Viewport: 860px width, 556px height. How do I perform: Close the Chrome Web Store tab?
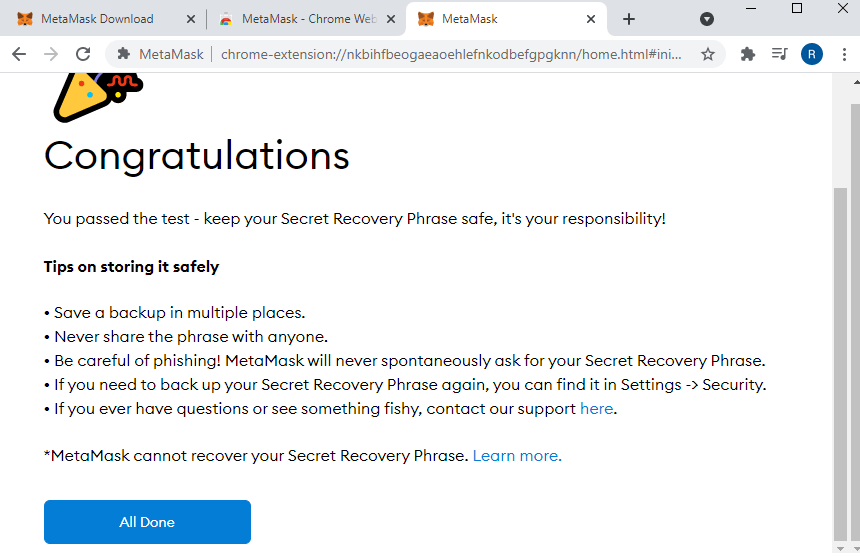pyautogui.click(x=391, y=19)
